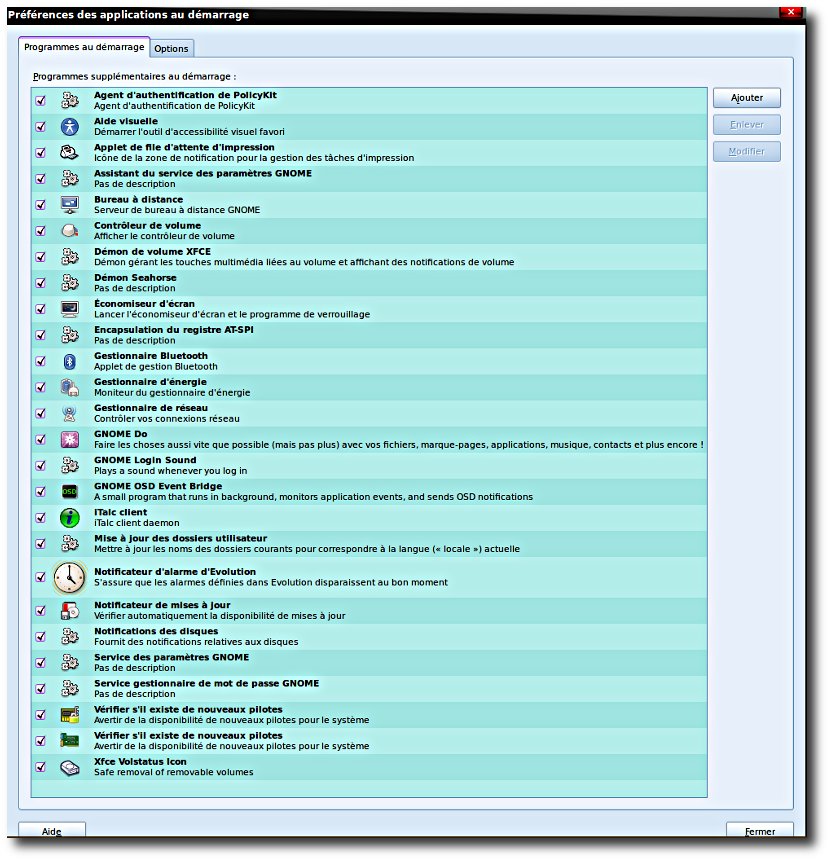Image resolution: width=830 pixels, height=861 pixels.
Task: Click the gears icon for Service gestionnaire de mot de passe GNOME
Action: pos(70,689)
